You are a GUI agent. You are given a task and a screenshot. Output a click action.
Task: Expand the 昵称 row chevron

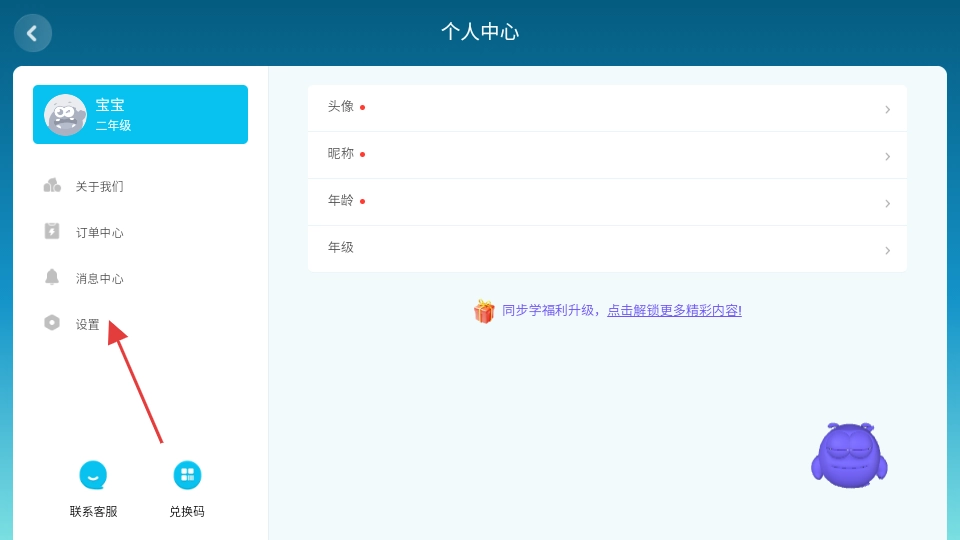click(887, 156)
